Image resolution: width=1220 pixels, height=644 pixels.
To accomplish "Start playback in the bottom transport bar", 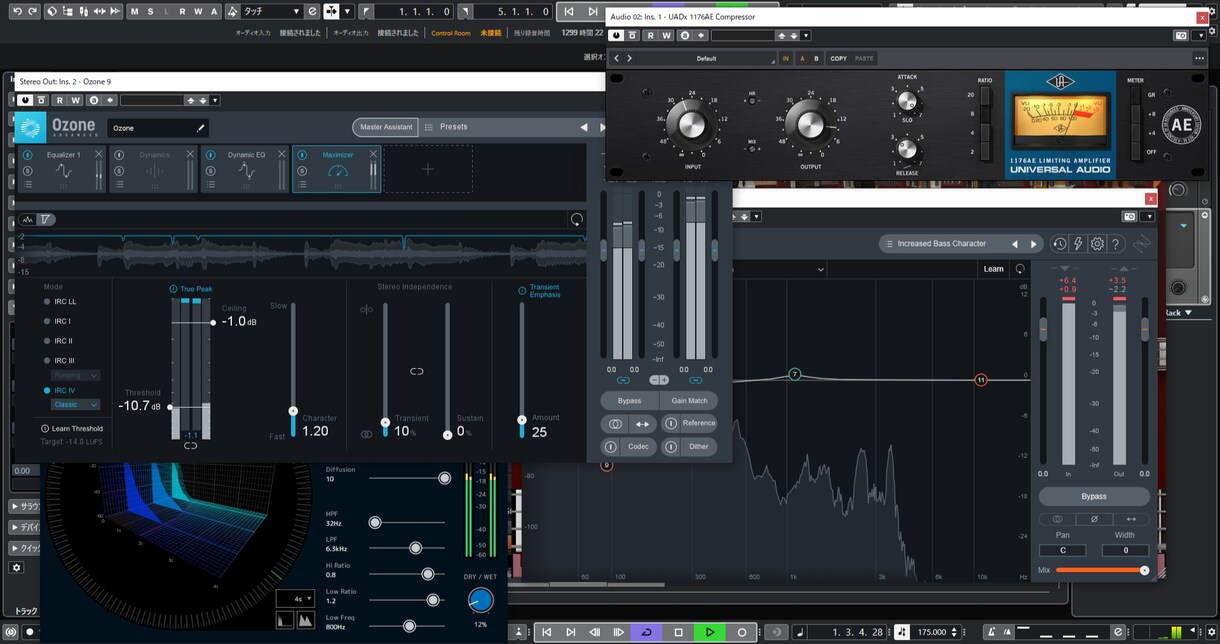I will [710, 632].
